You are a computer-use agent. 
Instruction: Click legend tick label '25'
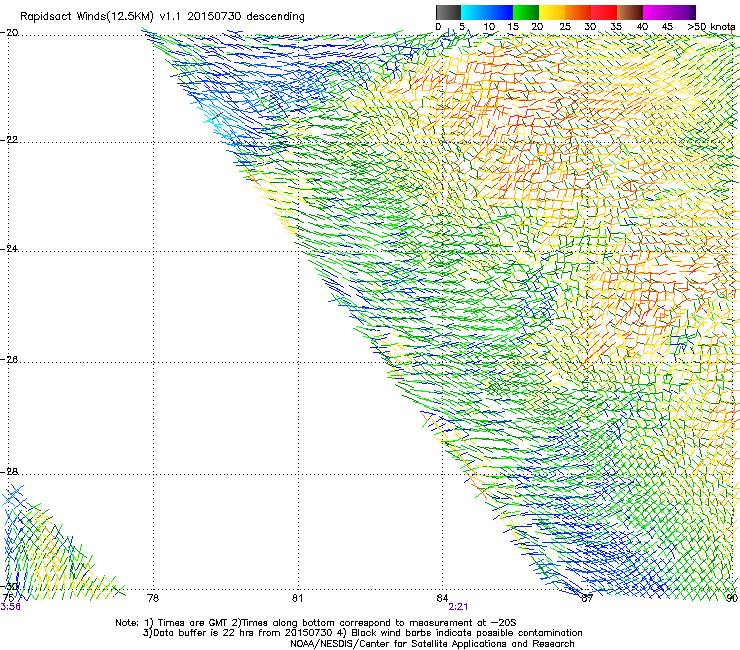pos(565,27)
